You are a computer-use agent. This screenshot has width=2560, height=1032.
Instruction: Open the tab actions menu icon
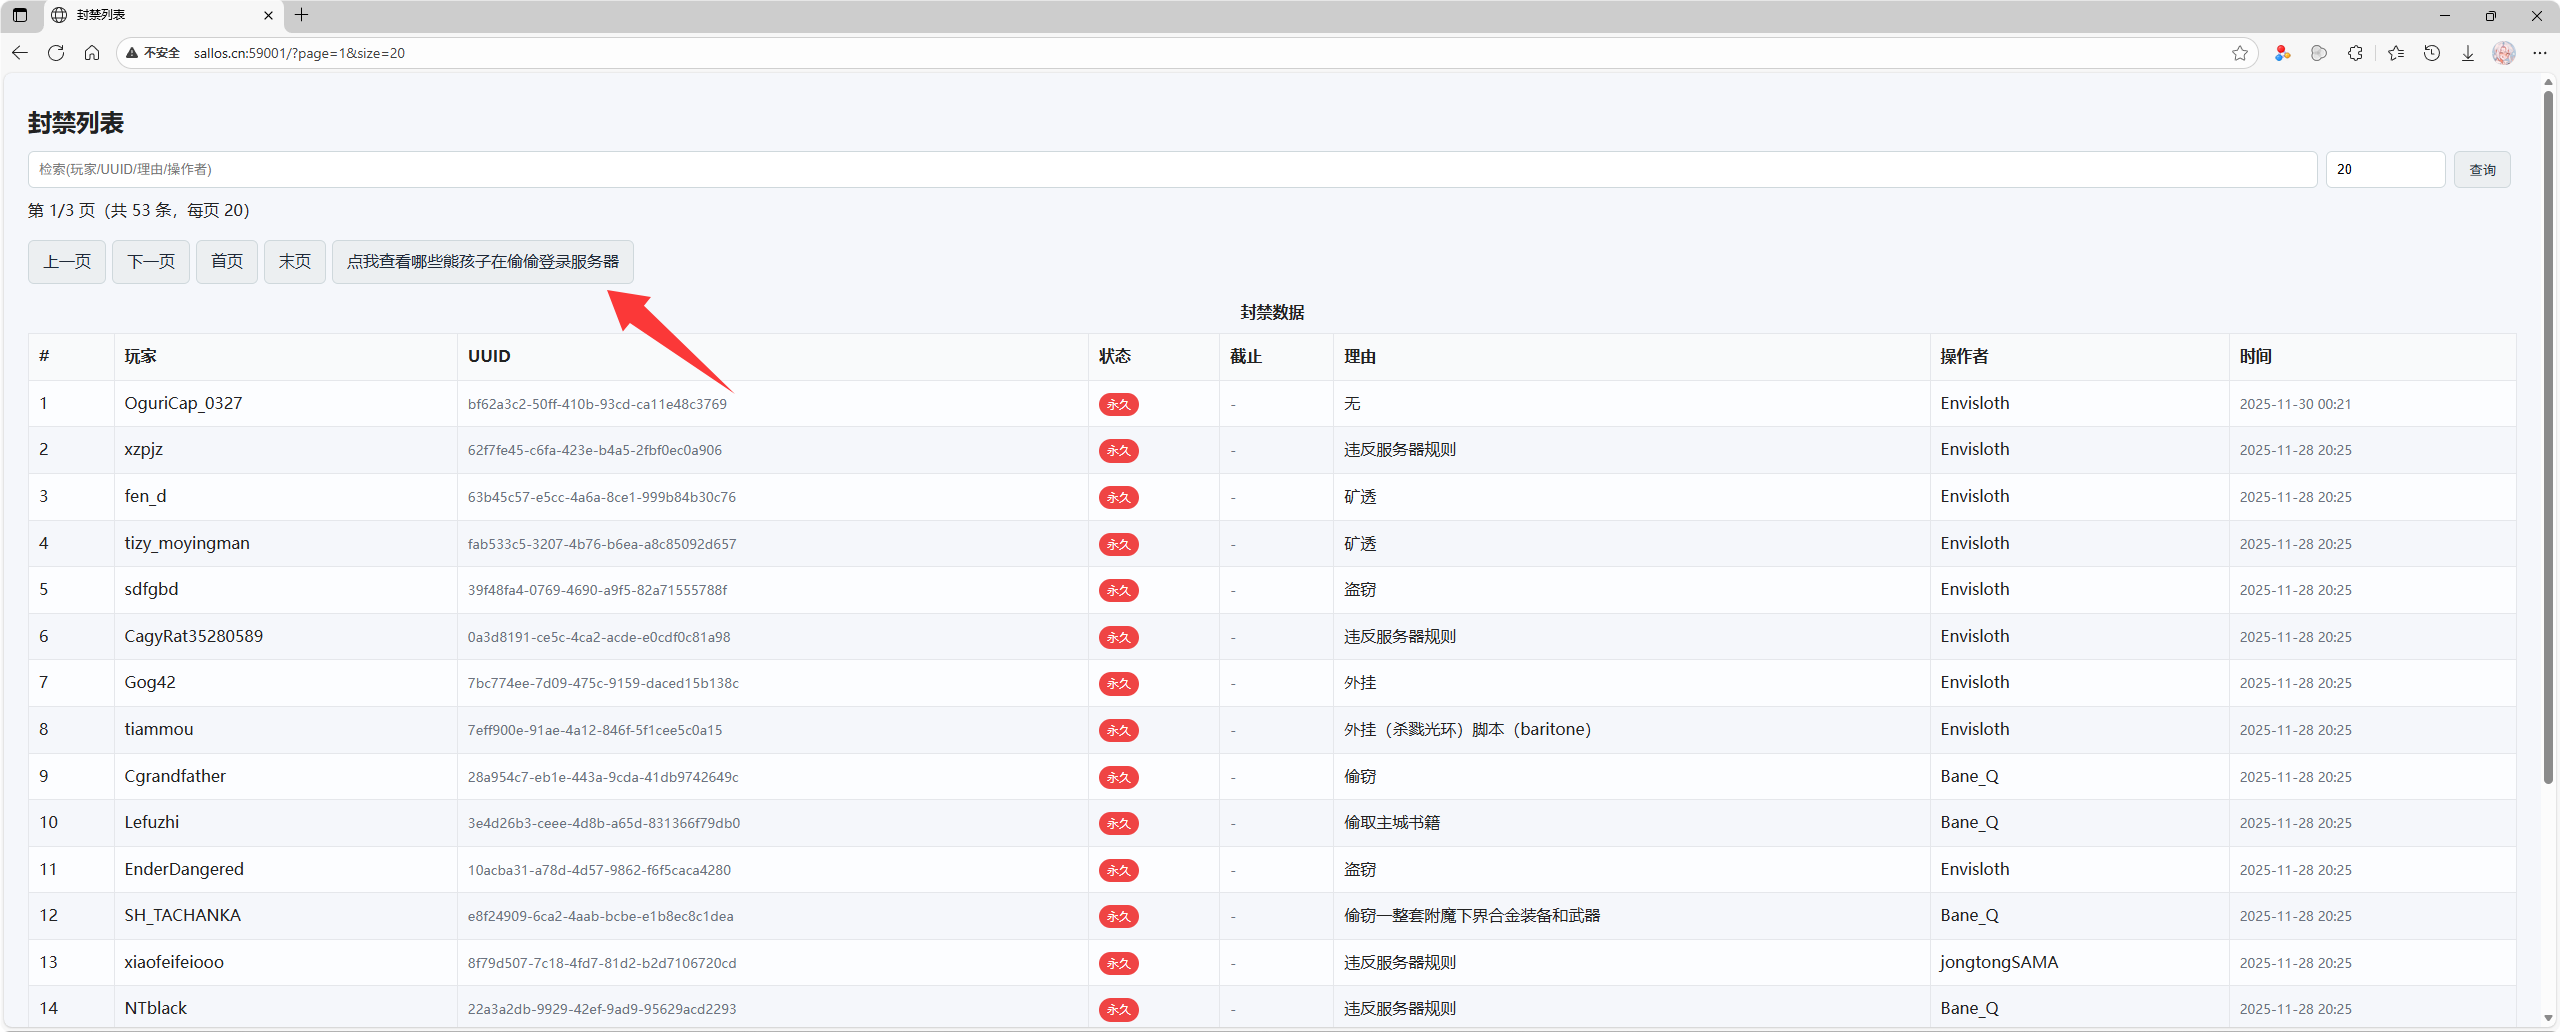(20, 15)
